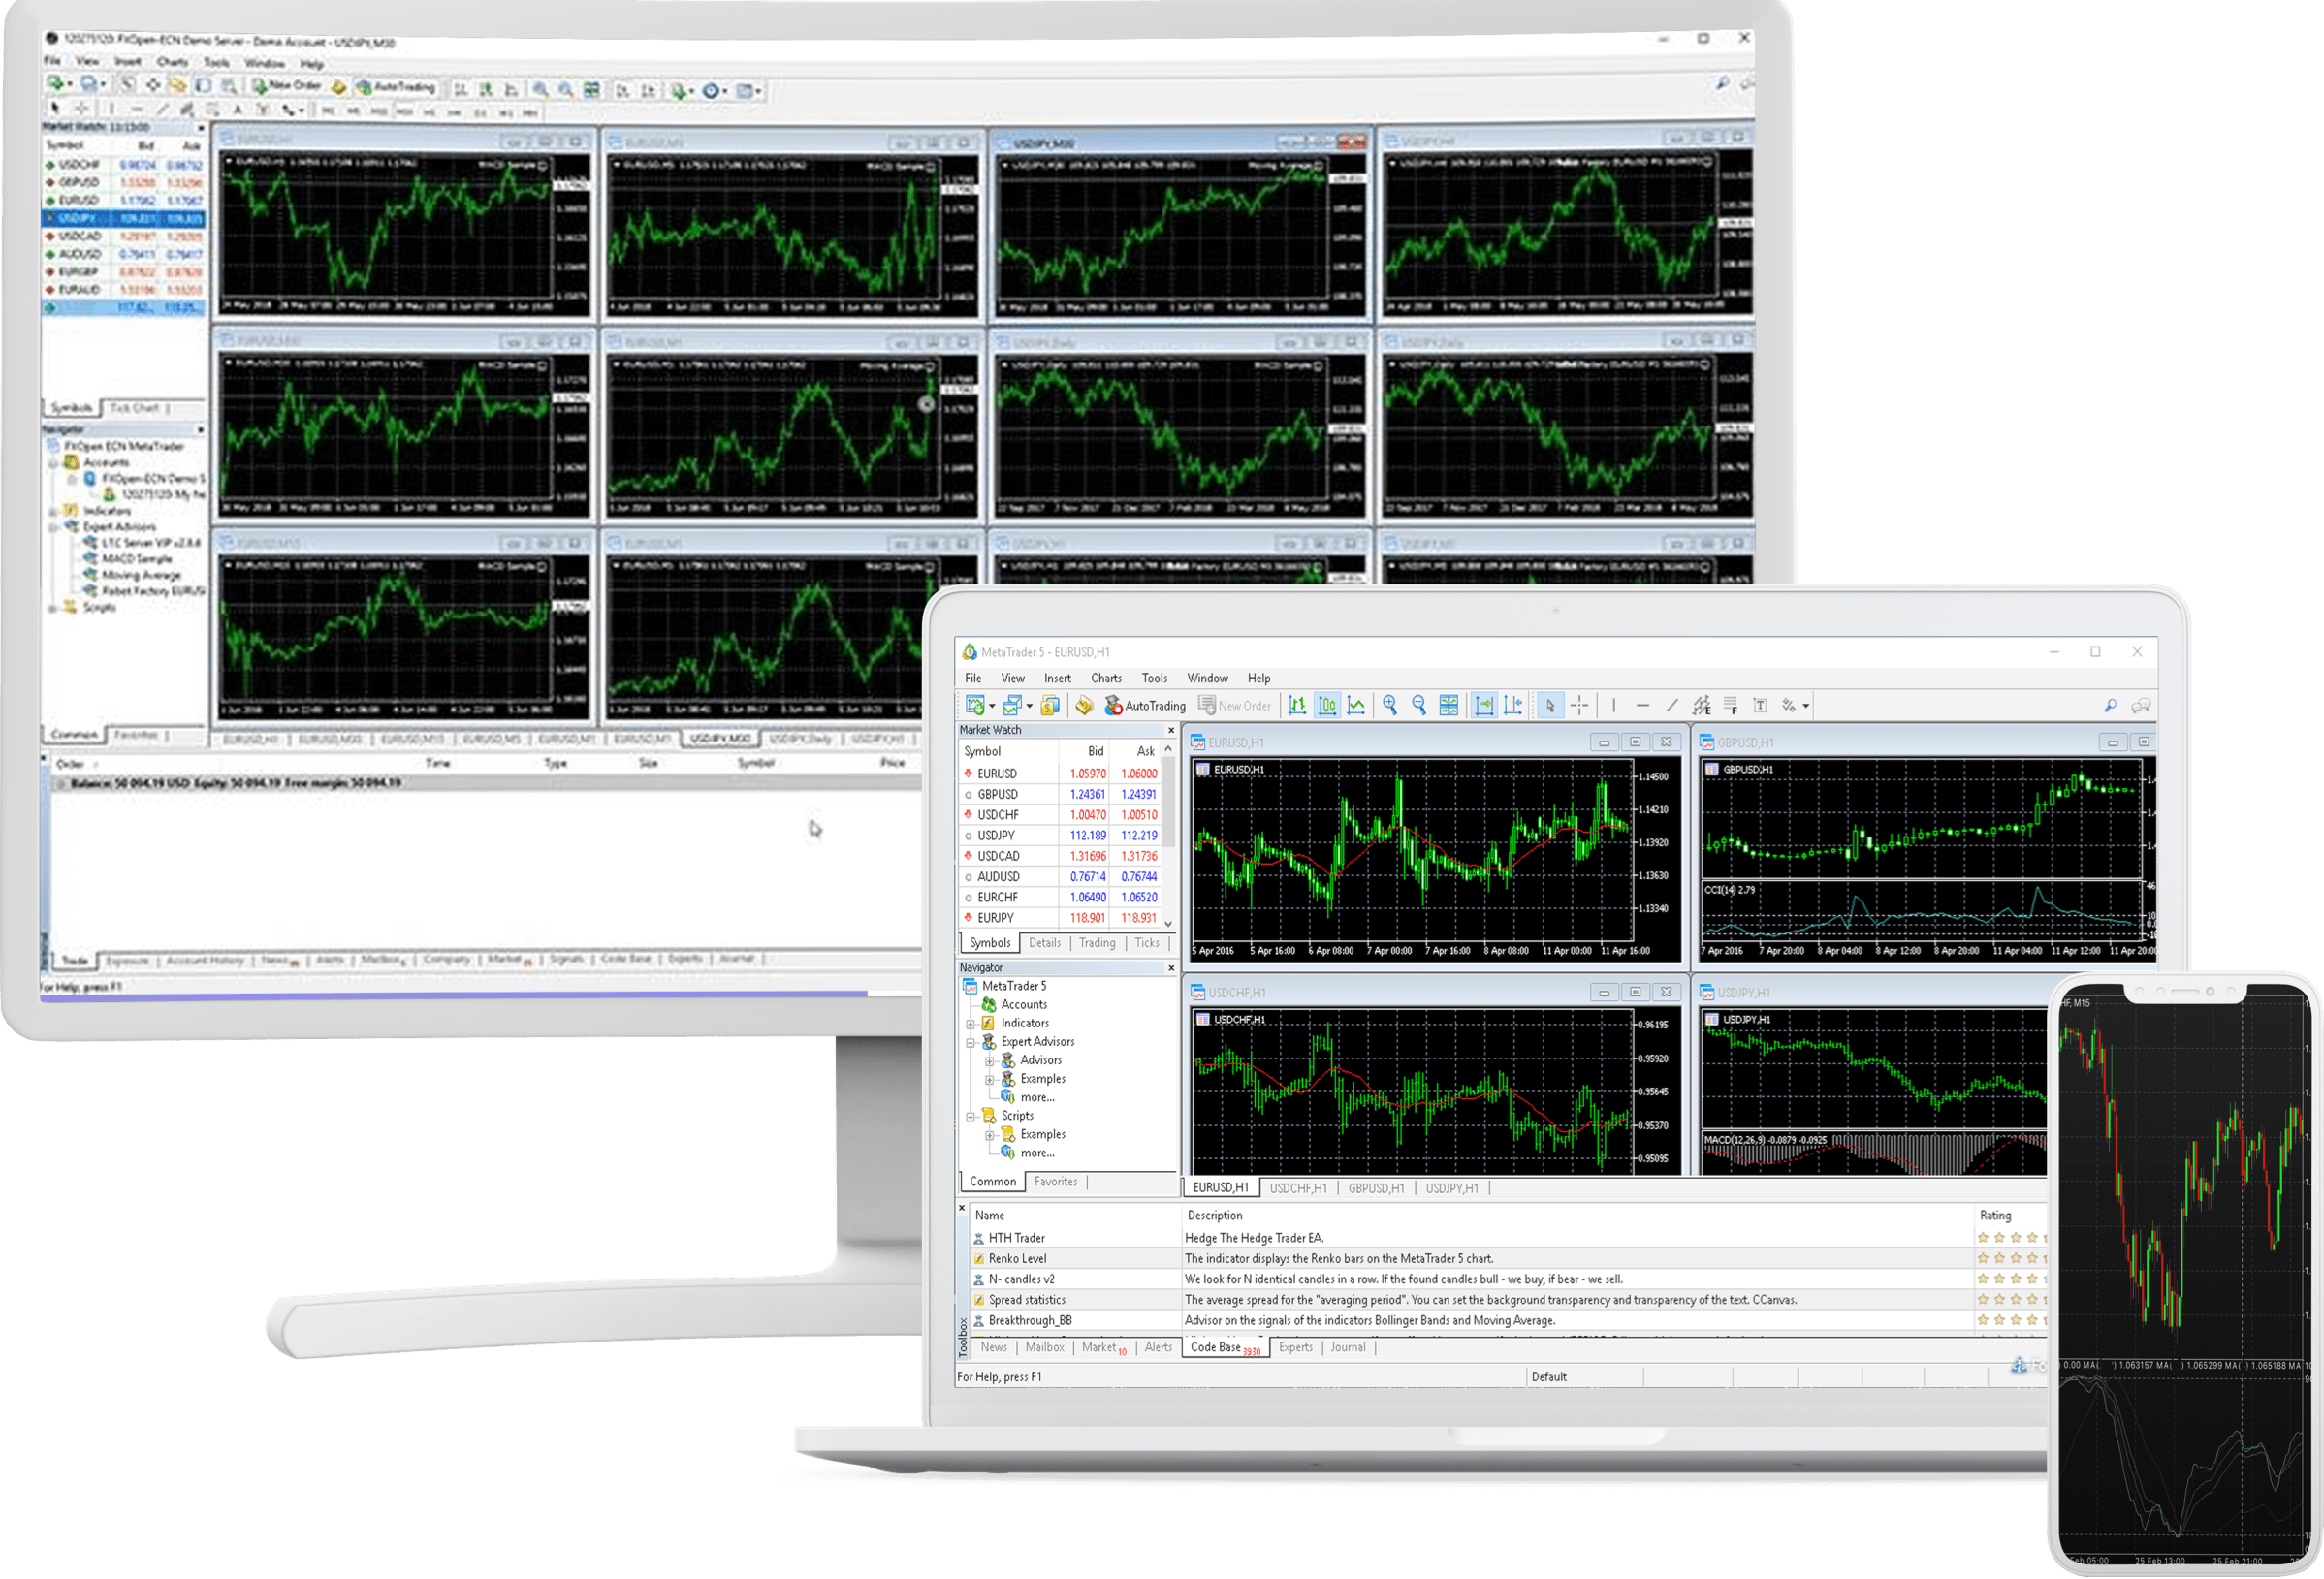Screen dimensions: 2324x1579
Task: Tile windows with the grid icon
Action: [x=1448, y=706]
